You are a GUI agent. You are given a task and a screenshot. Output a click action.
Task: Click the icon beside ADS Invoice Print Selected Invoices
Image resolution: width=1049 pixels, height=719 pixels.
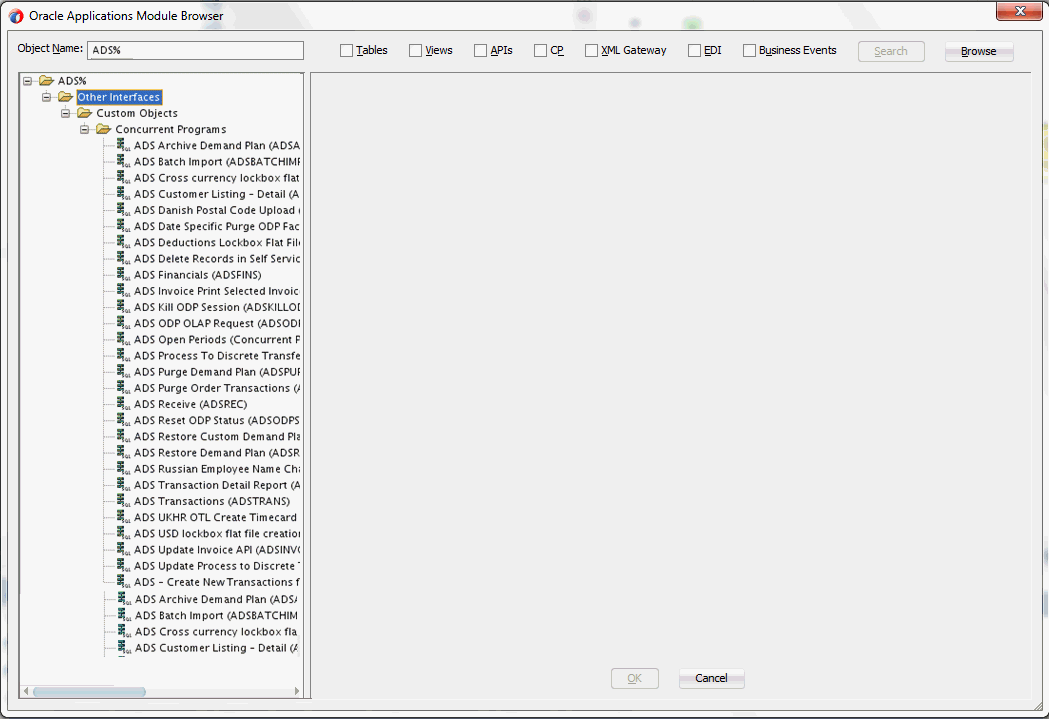coord(124,291)
